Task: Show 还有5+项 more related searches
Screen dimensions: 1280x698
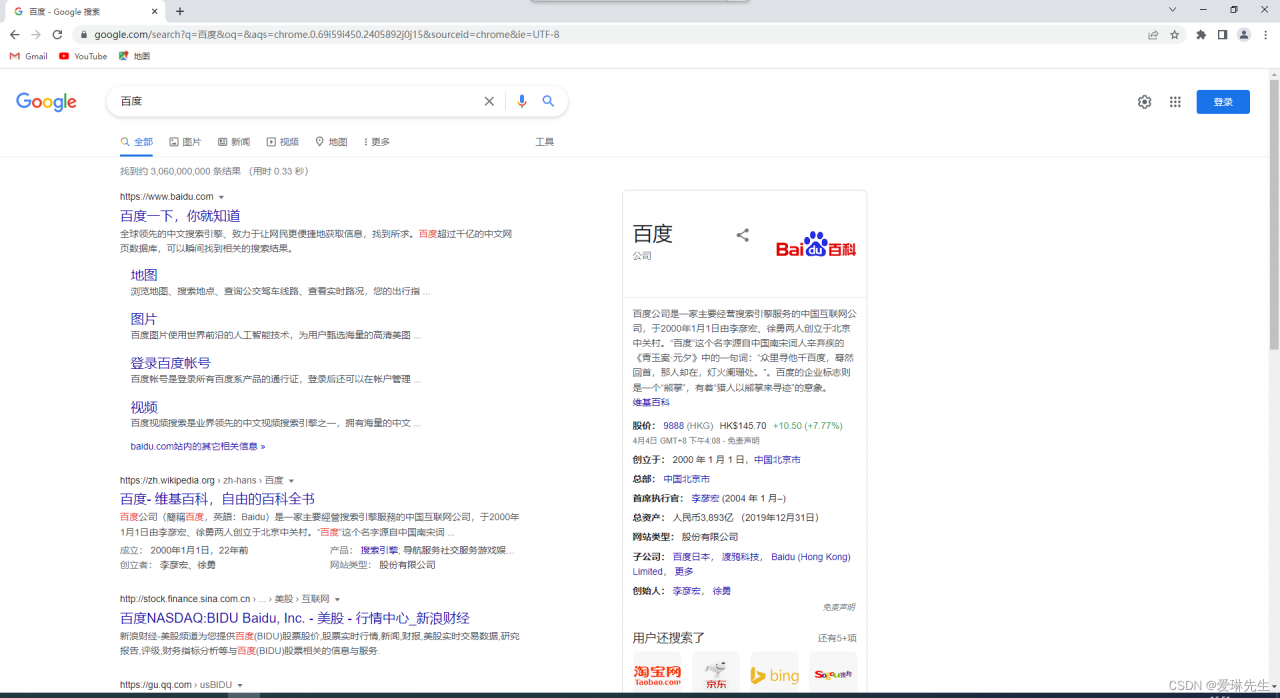Action: (837, 638)
